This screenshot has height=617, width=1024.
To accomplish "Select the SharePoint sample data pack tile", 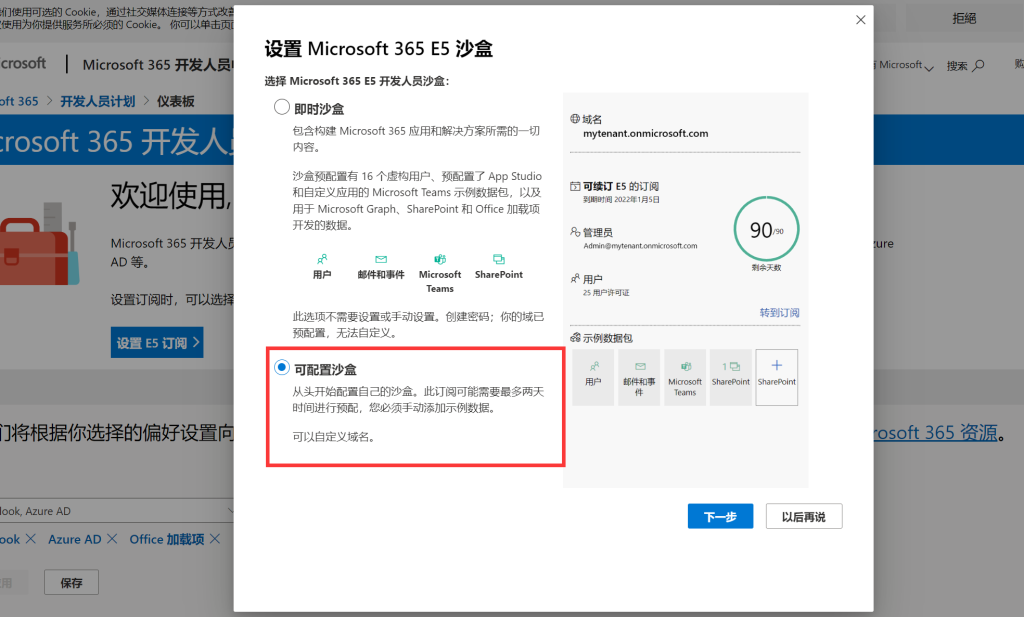I will click(729, 377).
